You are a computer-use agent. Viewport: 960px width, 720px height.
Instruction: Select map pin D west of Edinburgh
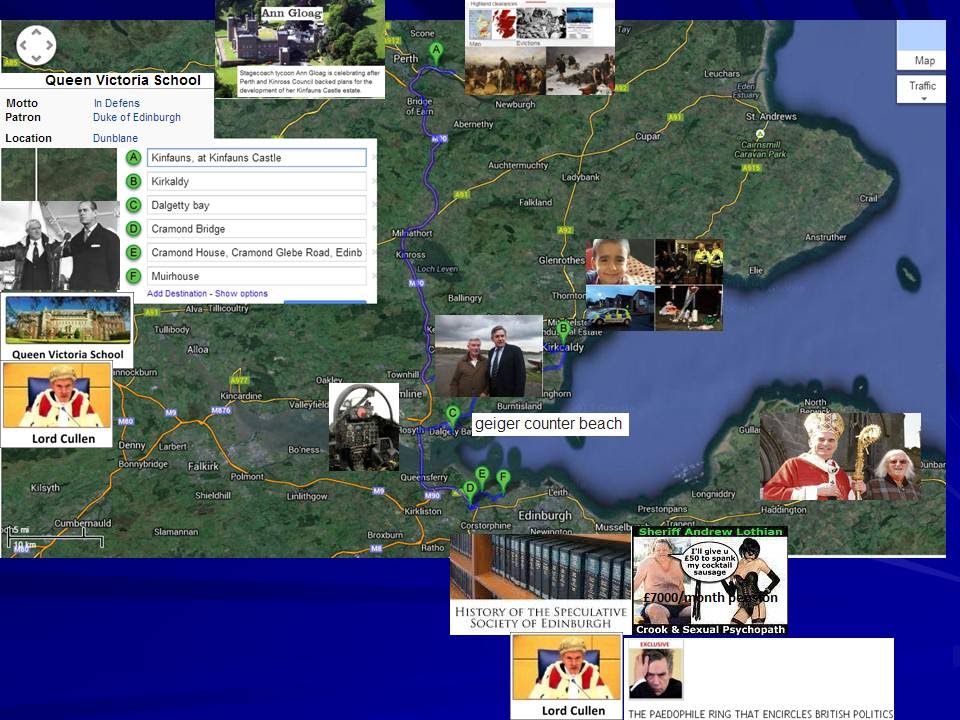[470, 492]
